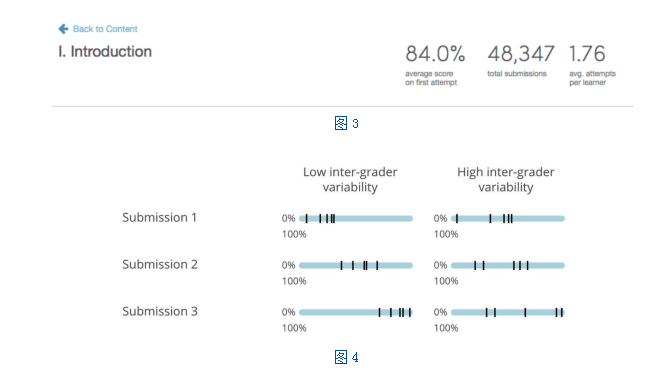This screenshot has height=376, width=665.
Task: Click the 48,347 total submissions figure
Action: [x=521, y=54]
